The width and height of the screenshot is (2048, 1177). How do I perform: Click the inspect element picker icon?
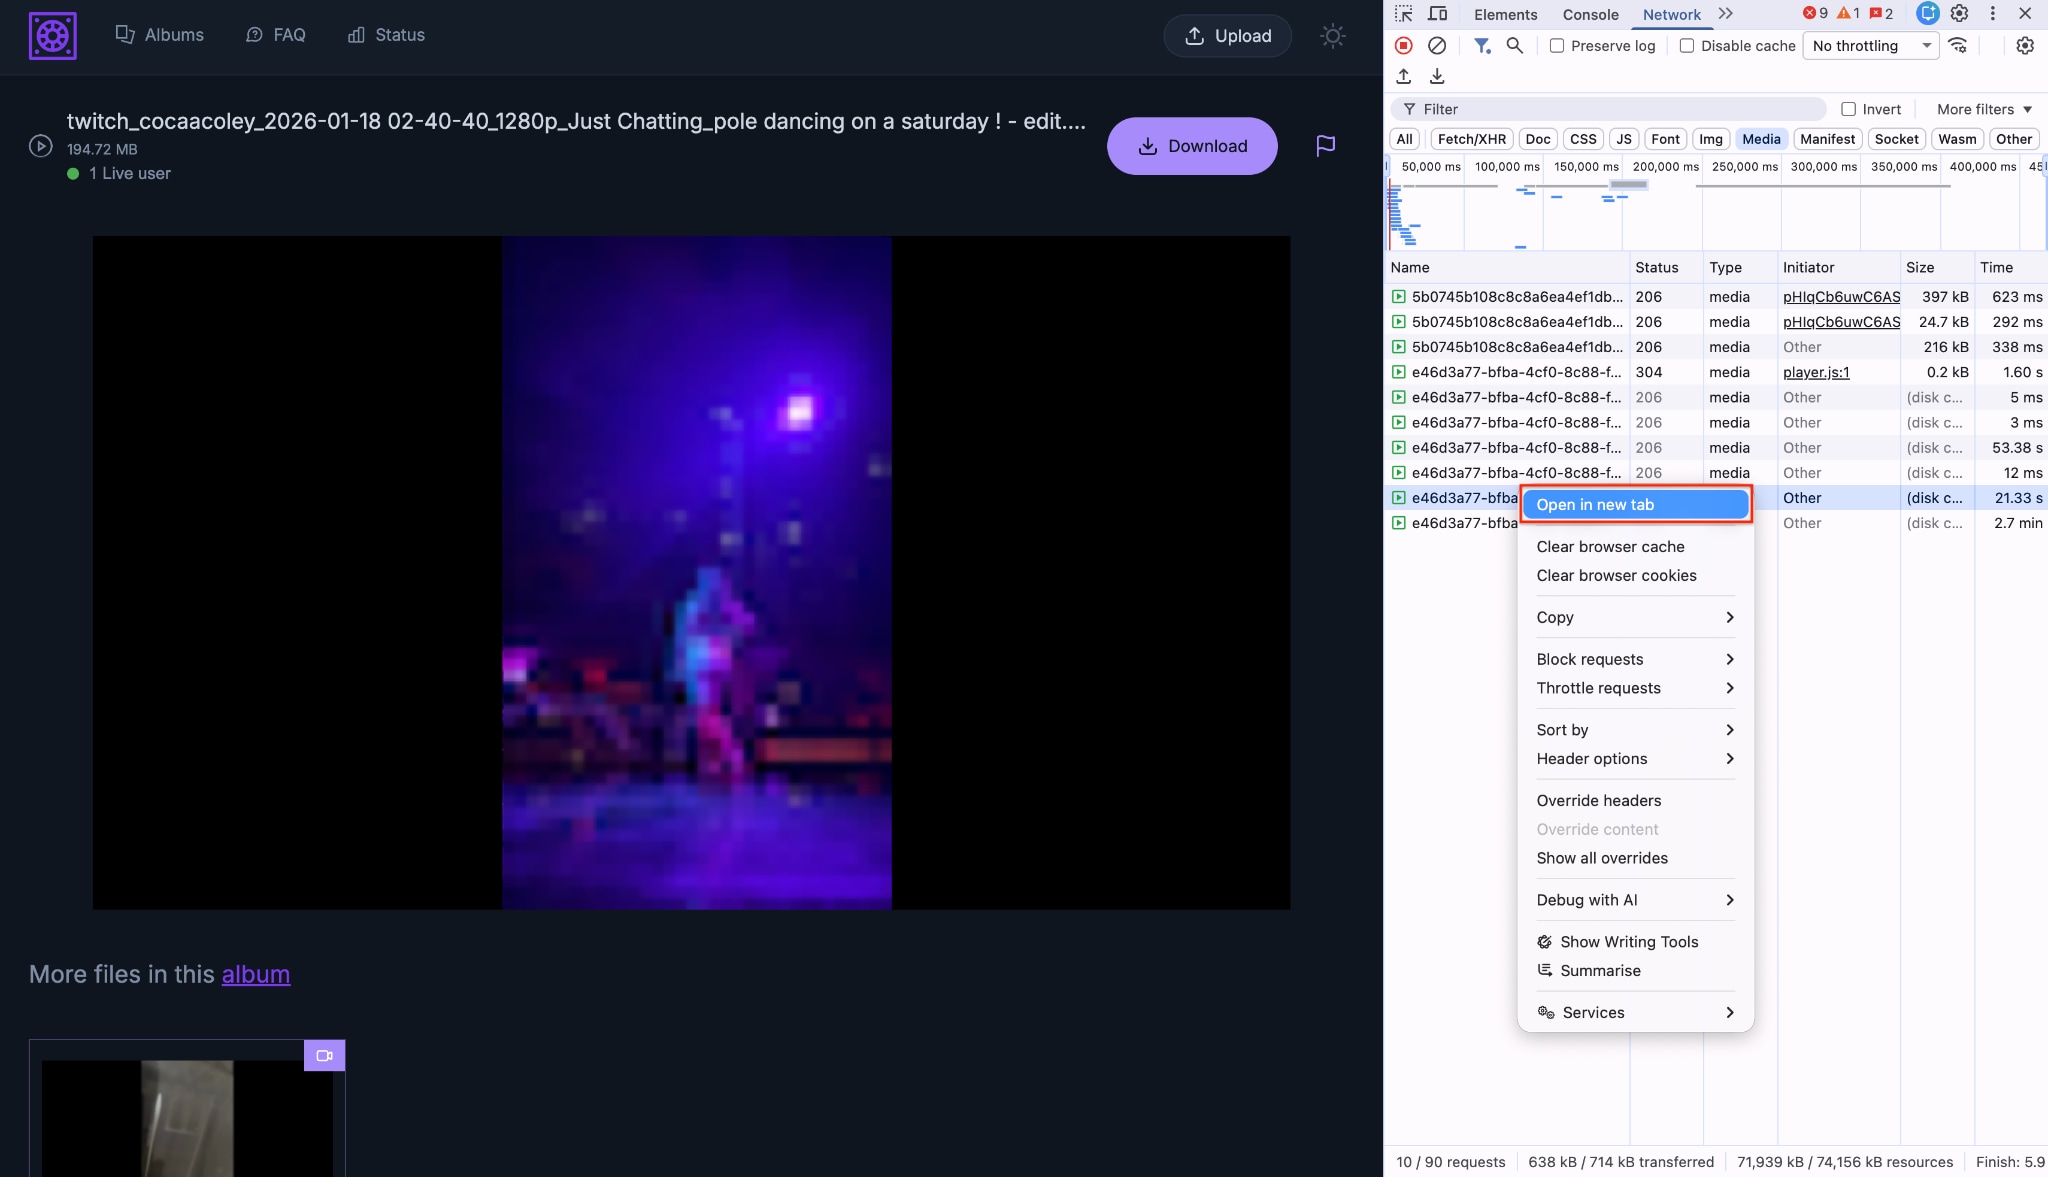(x=1404, y=14)
